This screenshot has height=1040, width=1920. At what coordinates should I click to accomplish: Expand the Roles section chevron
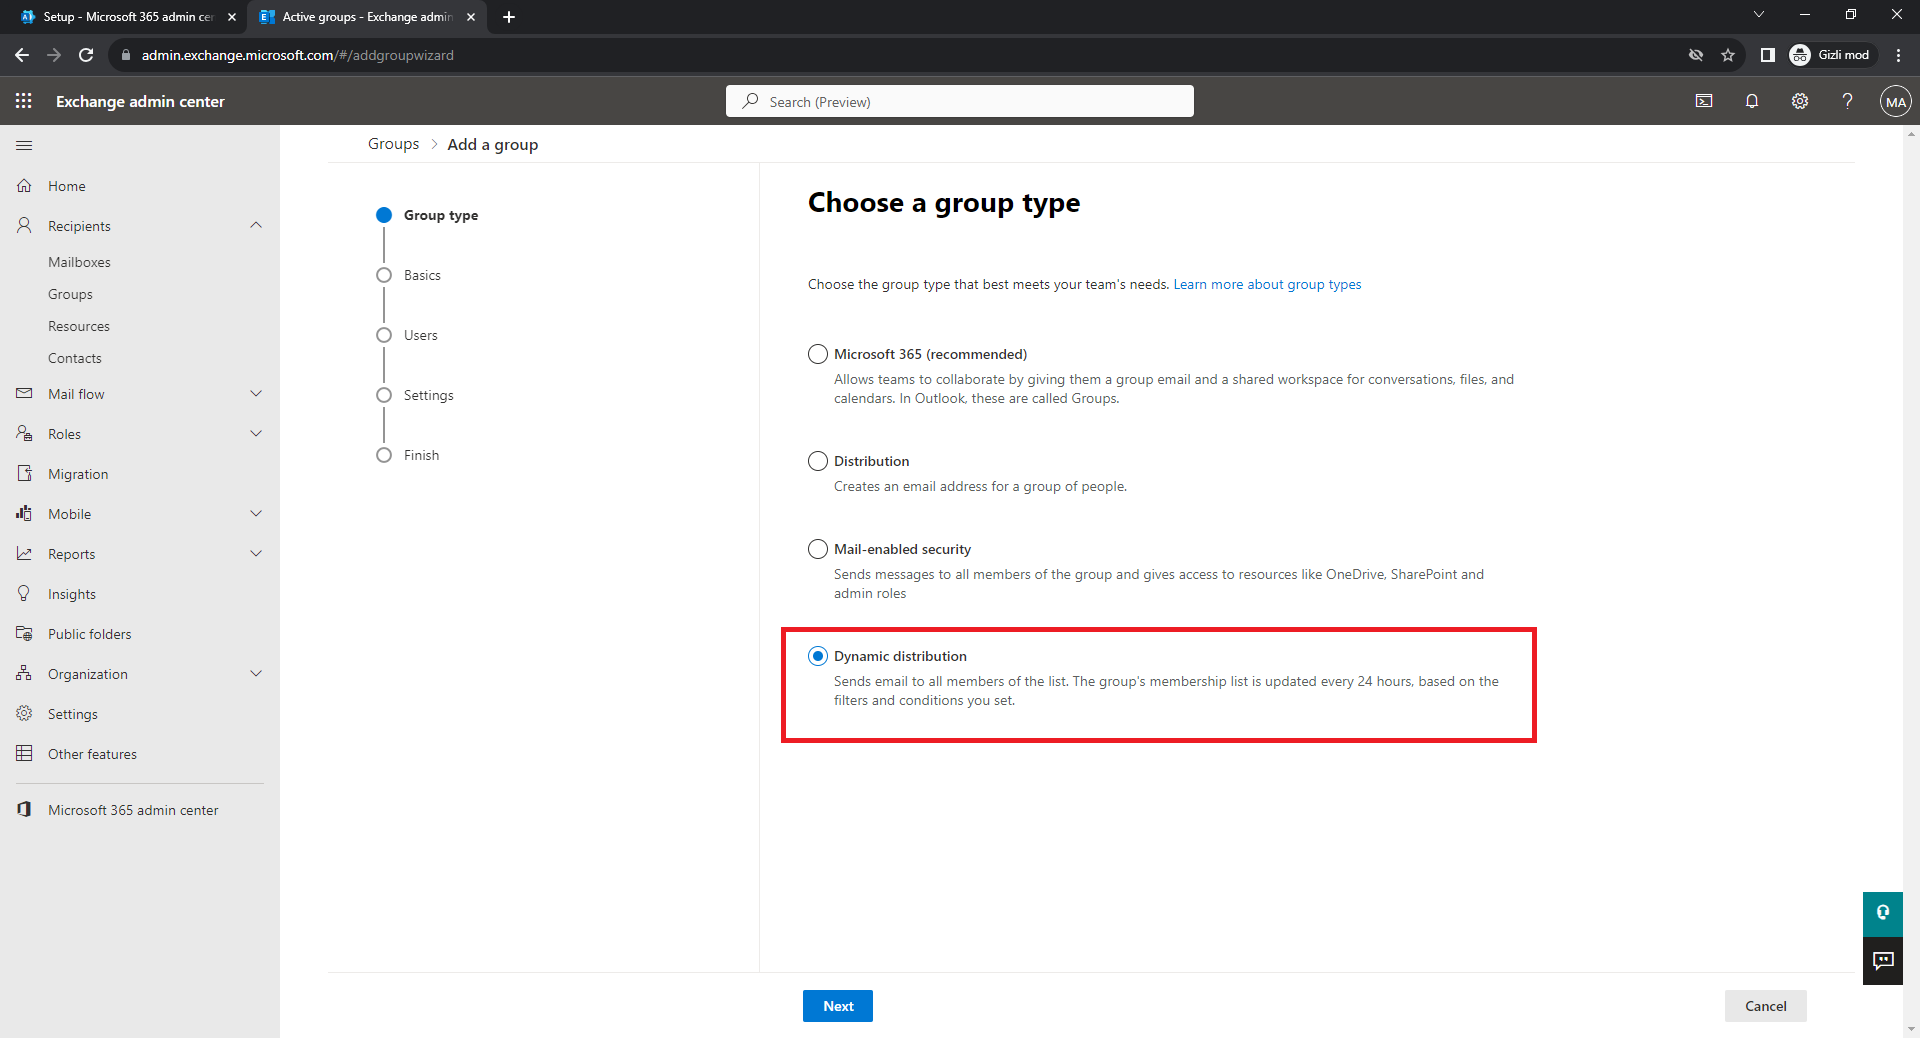pyautogui.click(x=256, y=434)
